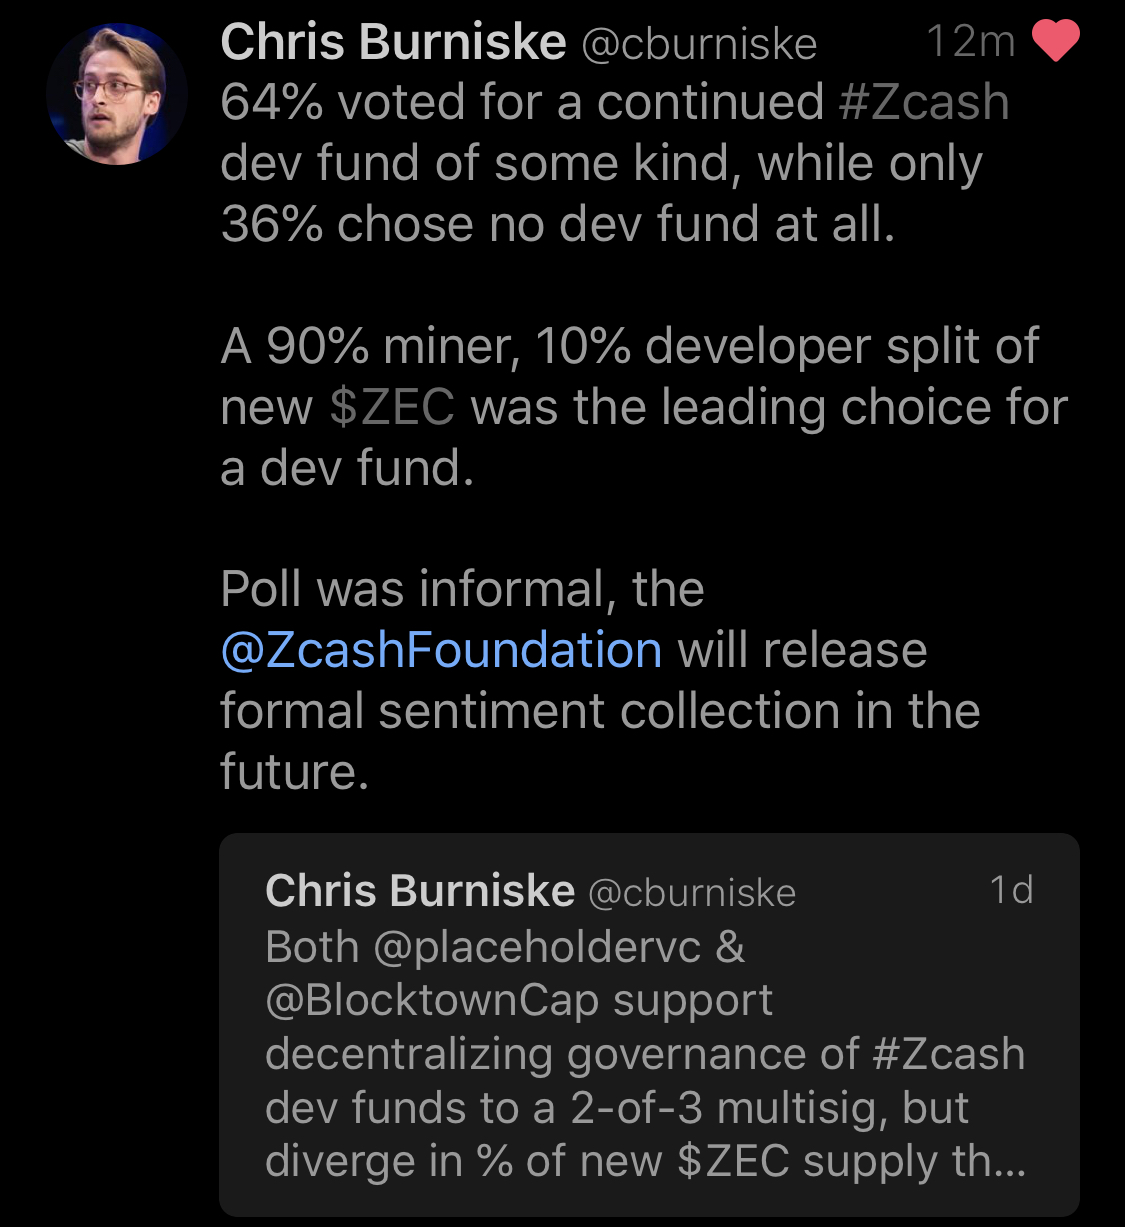1125x1227 pixels.
Task: Tap the "A 90% miner, 10% developer" paragraph
Action: click(630, 347)
